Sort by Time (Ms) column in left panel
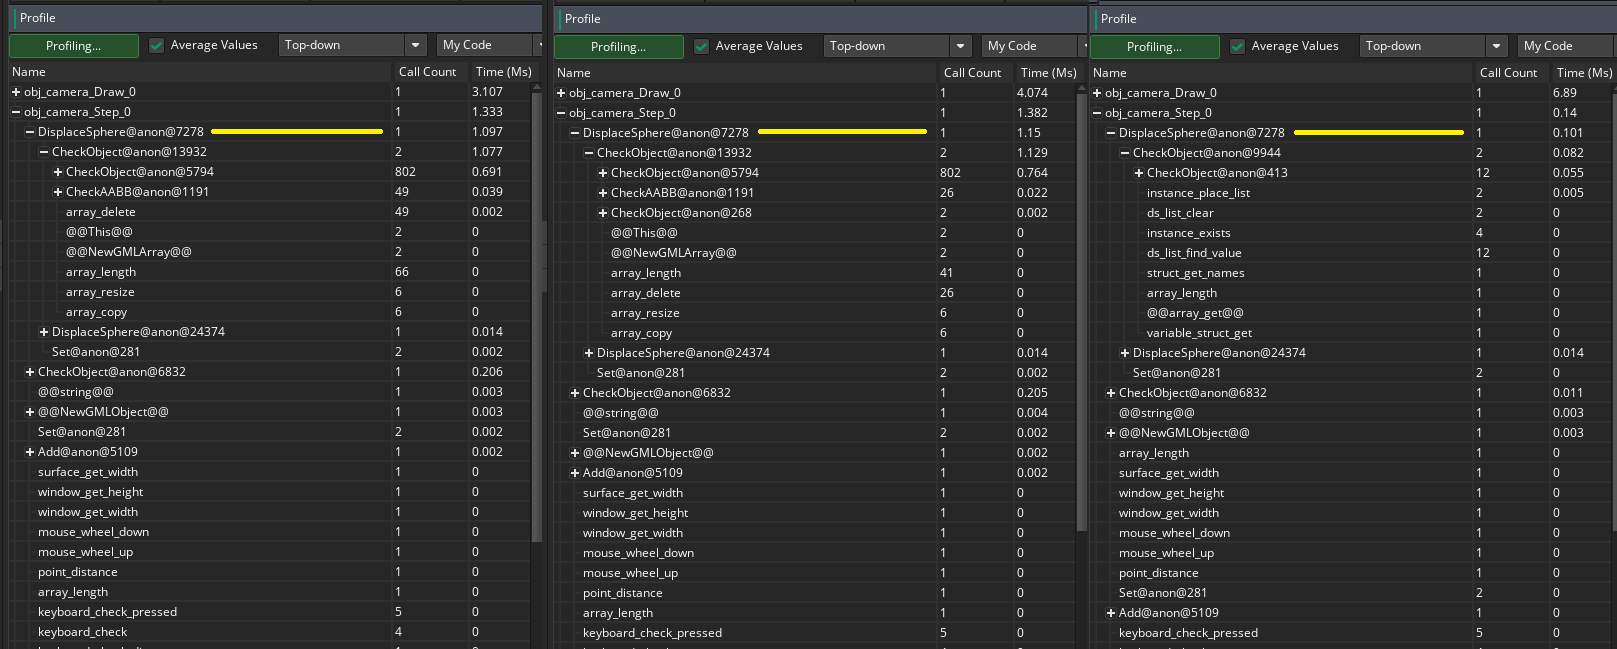Screen dimensions: 1617x649 [503, 72]
